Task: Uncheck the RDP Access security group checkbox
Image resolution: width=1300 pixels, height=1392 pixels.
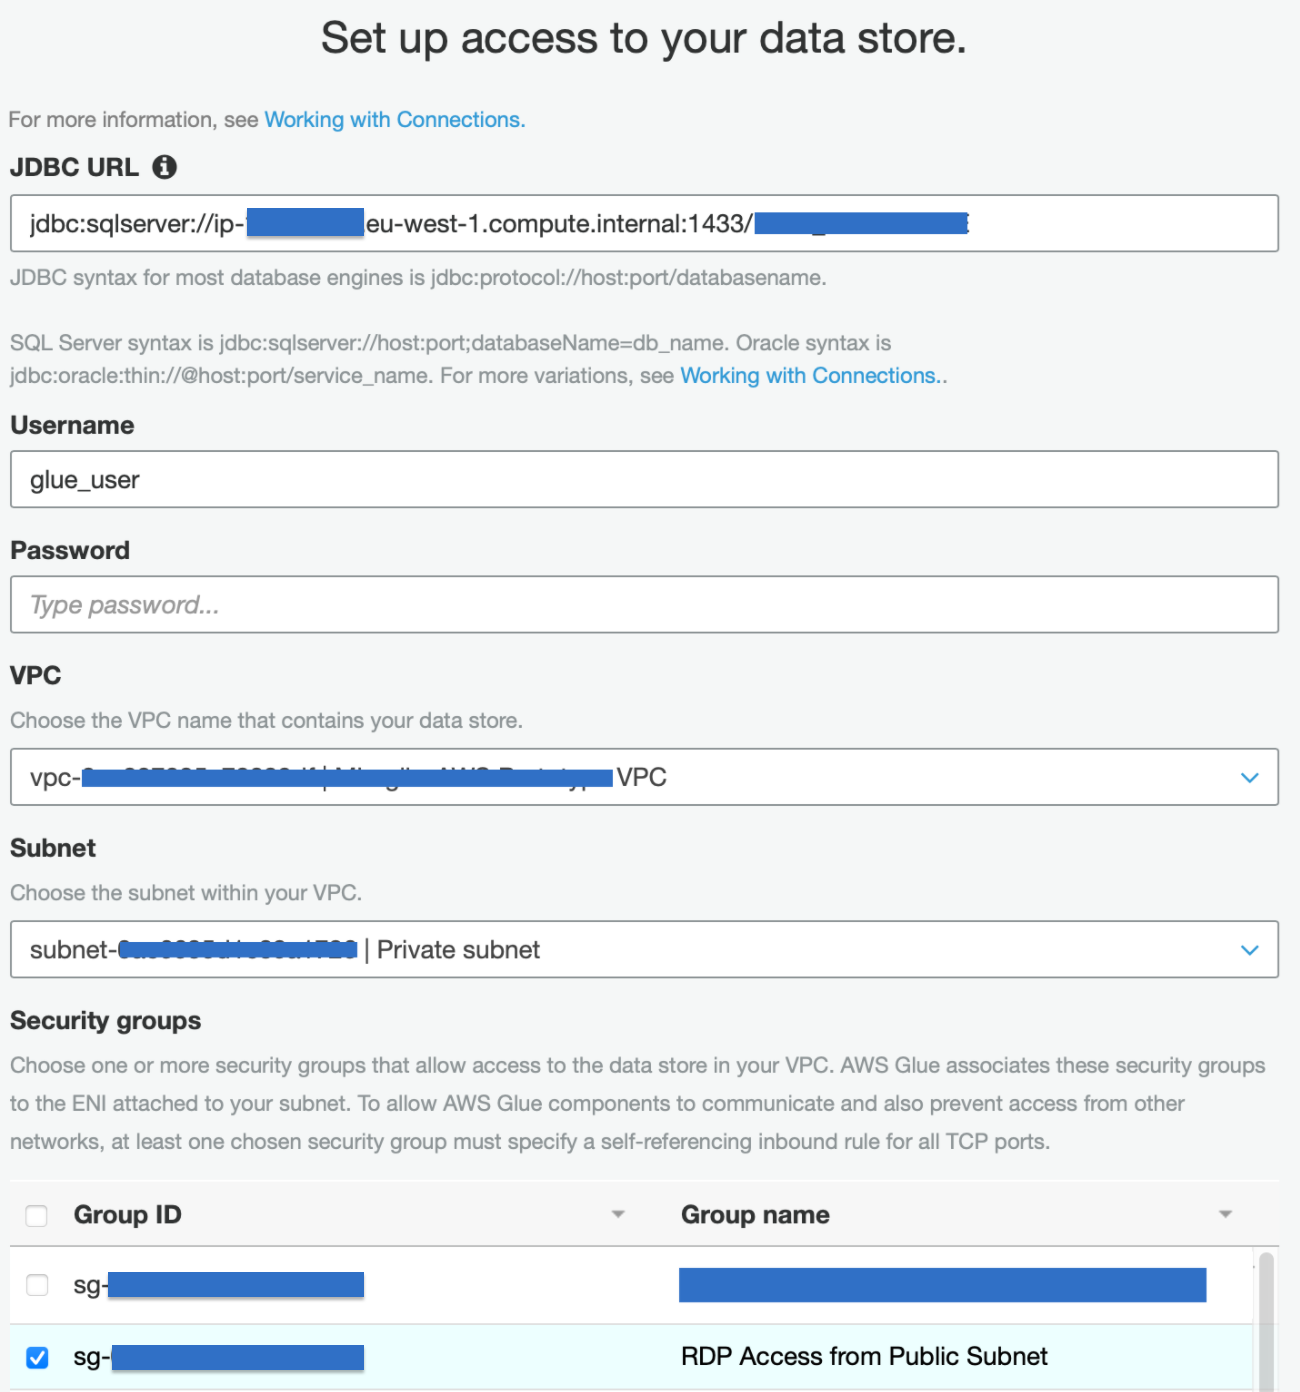Action: coord(37,1357)
